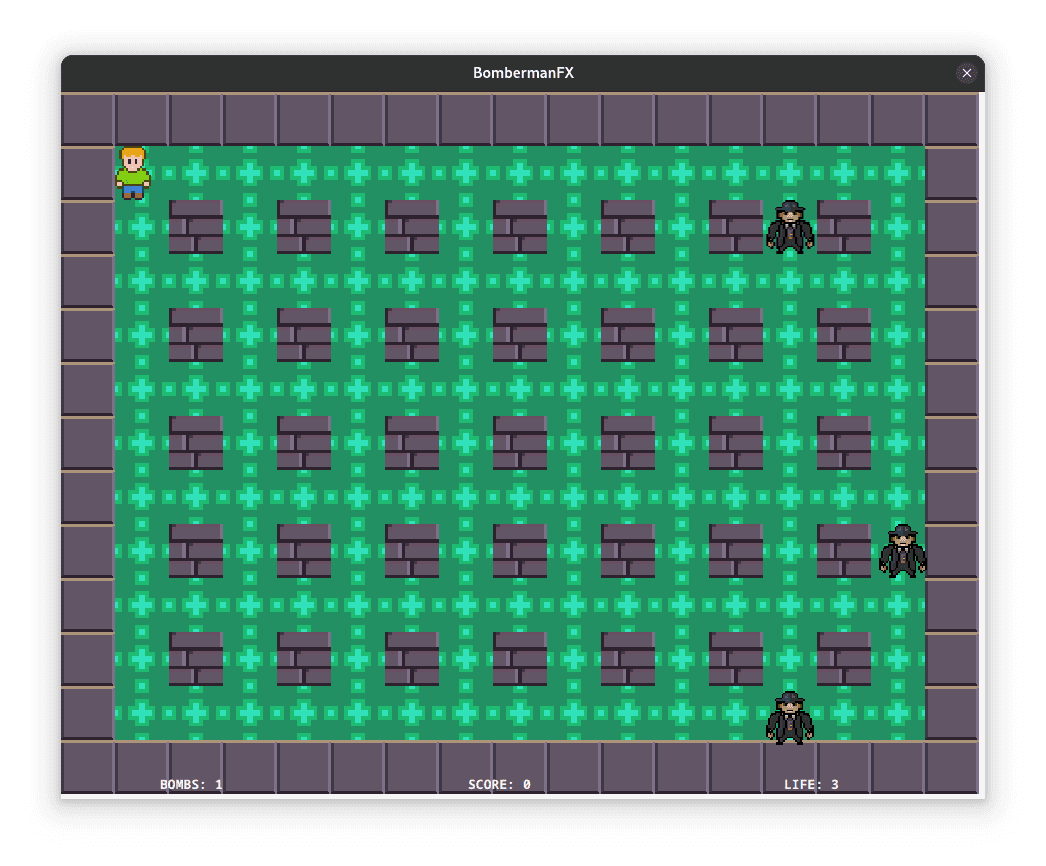Screen dimensions: 1046x866
Task: Click the BombermanFX window title
Action: pos(523,73)
